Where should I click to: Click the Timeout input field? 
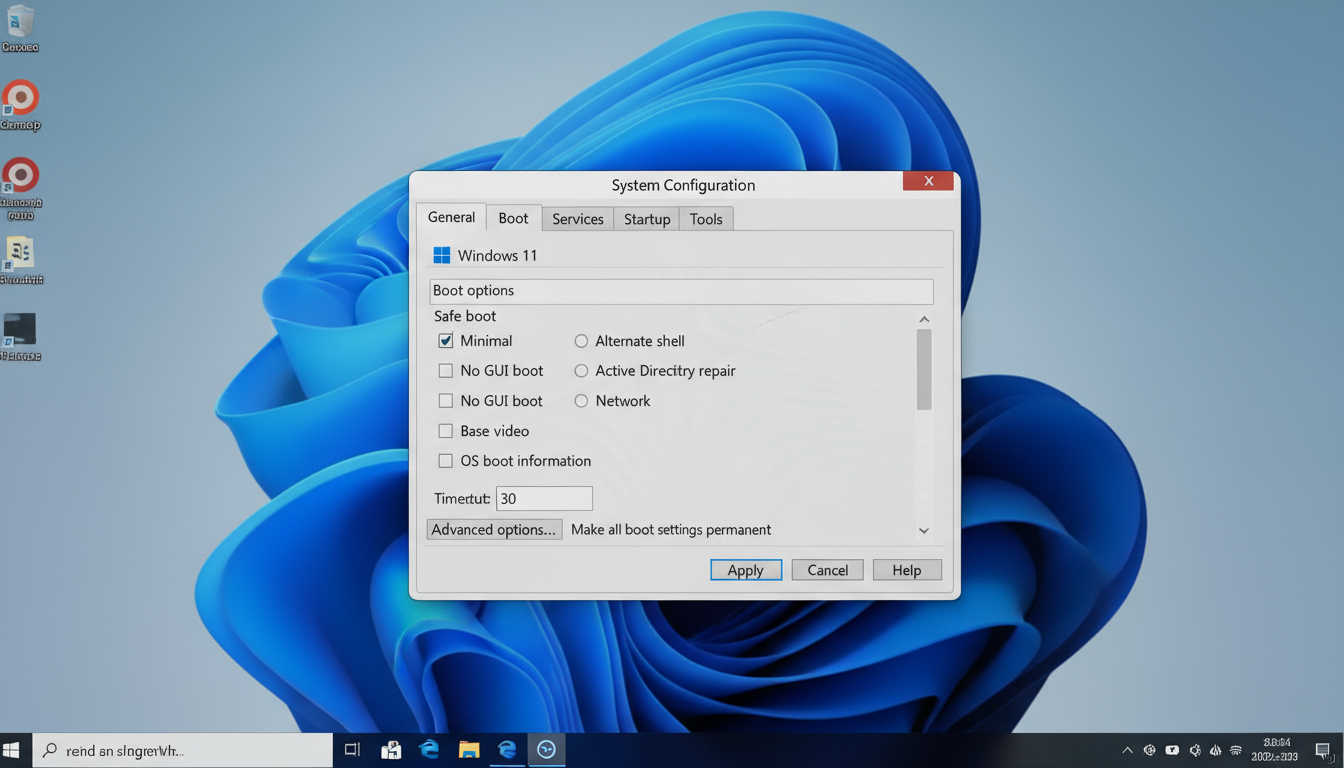[x=544, y=499]
